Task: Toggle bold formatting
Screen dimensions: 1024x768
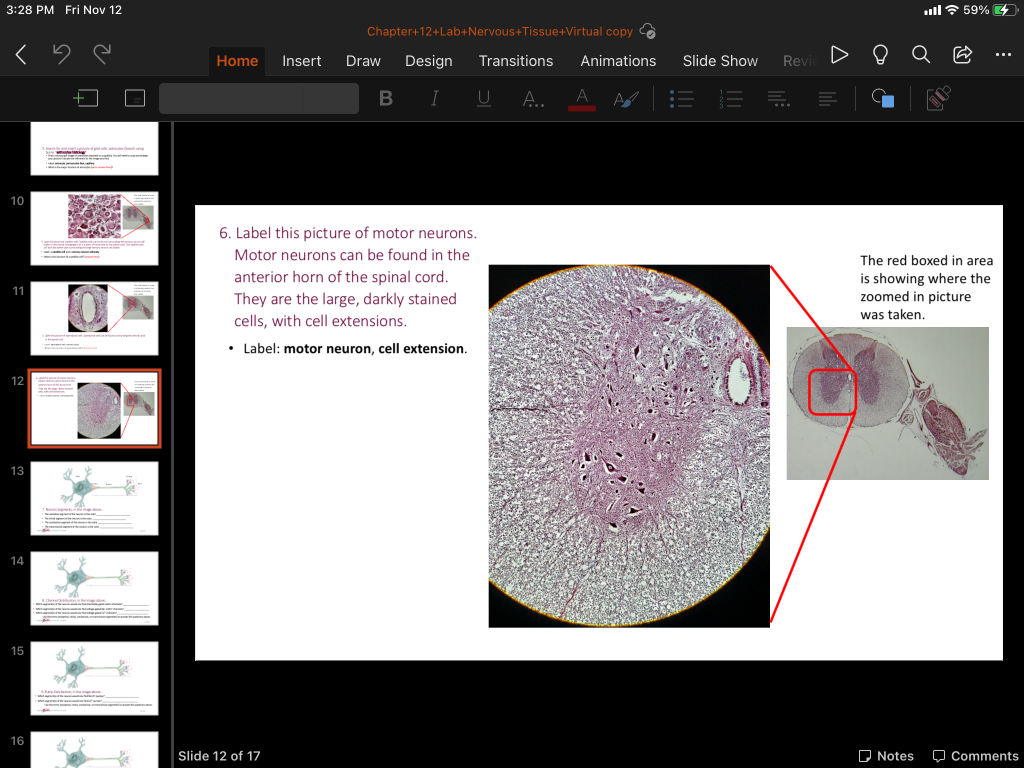Action: (x=386, y=98)
